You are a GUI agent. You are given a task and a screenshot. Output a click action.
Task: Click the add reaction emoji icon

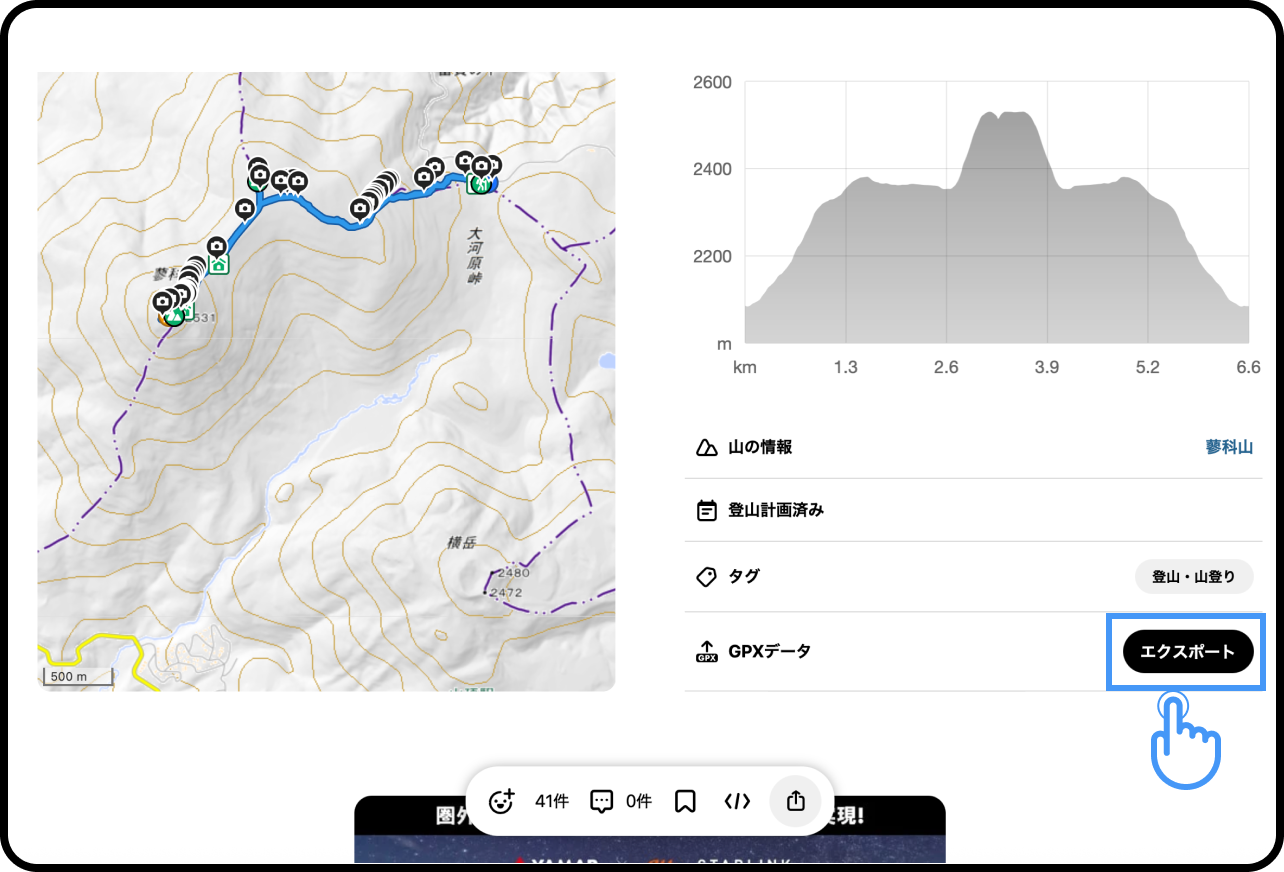(x=501, y=801)
